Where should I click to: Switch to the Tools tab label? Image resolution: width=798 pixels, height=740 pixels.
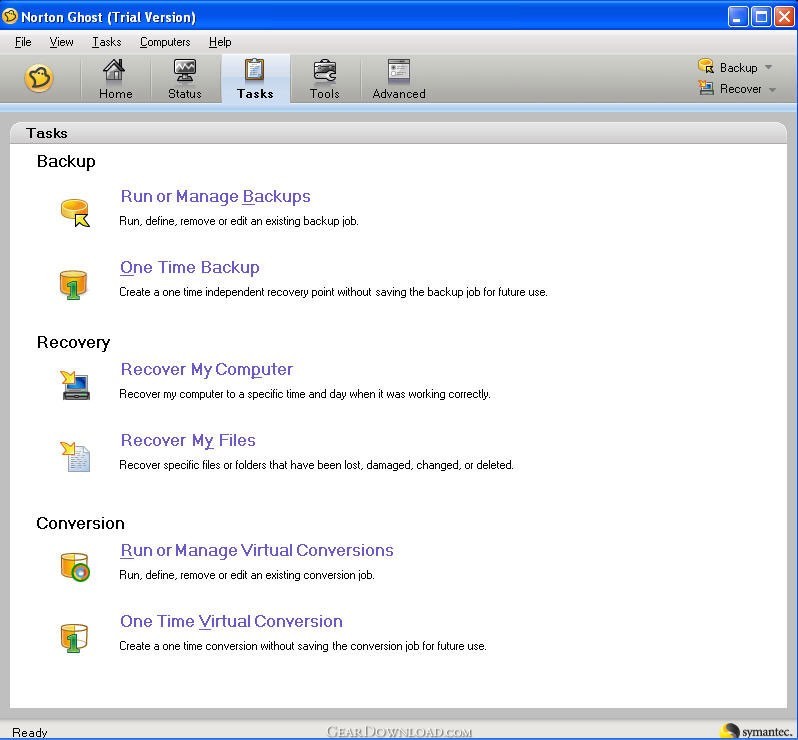click(325, 94)
